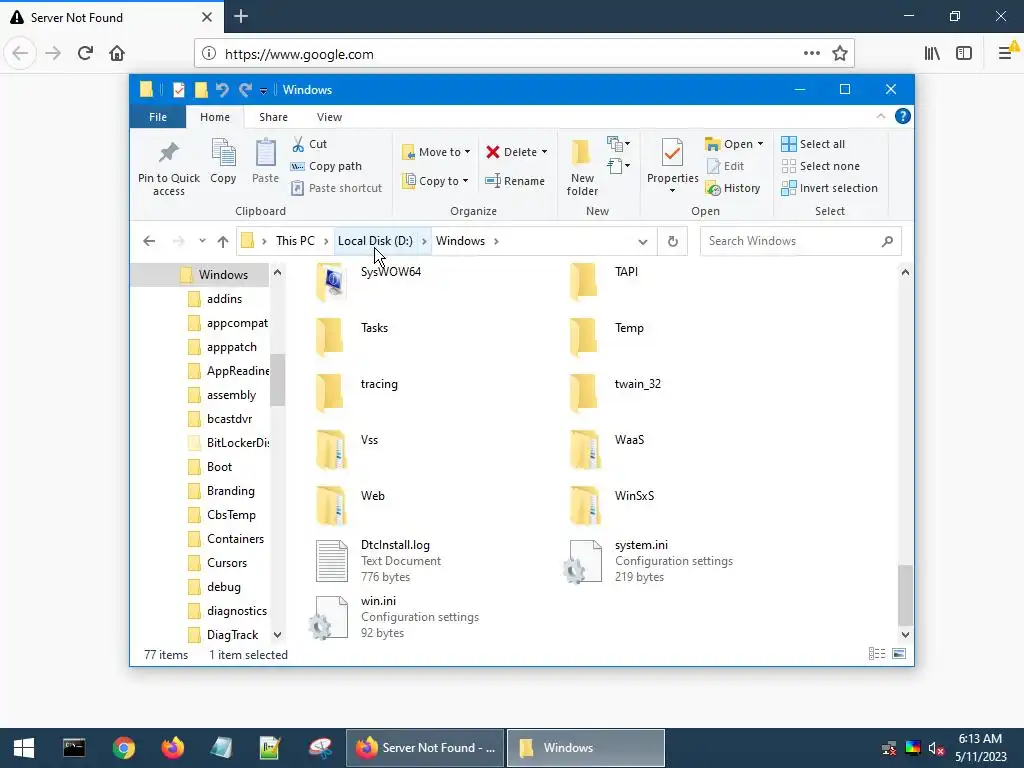Open Firefox page actions menu
Image resolution: width=1024 pixels, height=768 pixels.
[812, 54]
